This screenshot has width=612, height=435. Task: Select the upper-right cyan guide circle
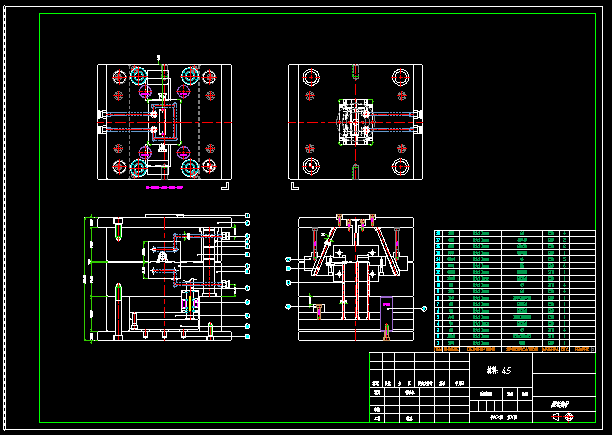(x=190, y=75)
